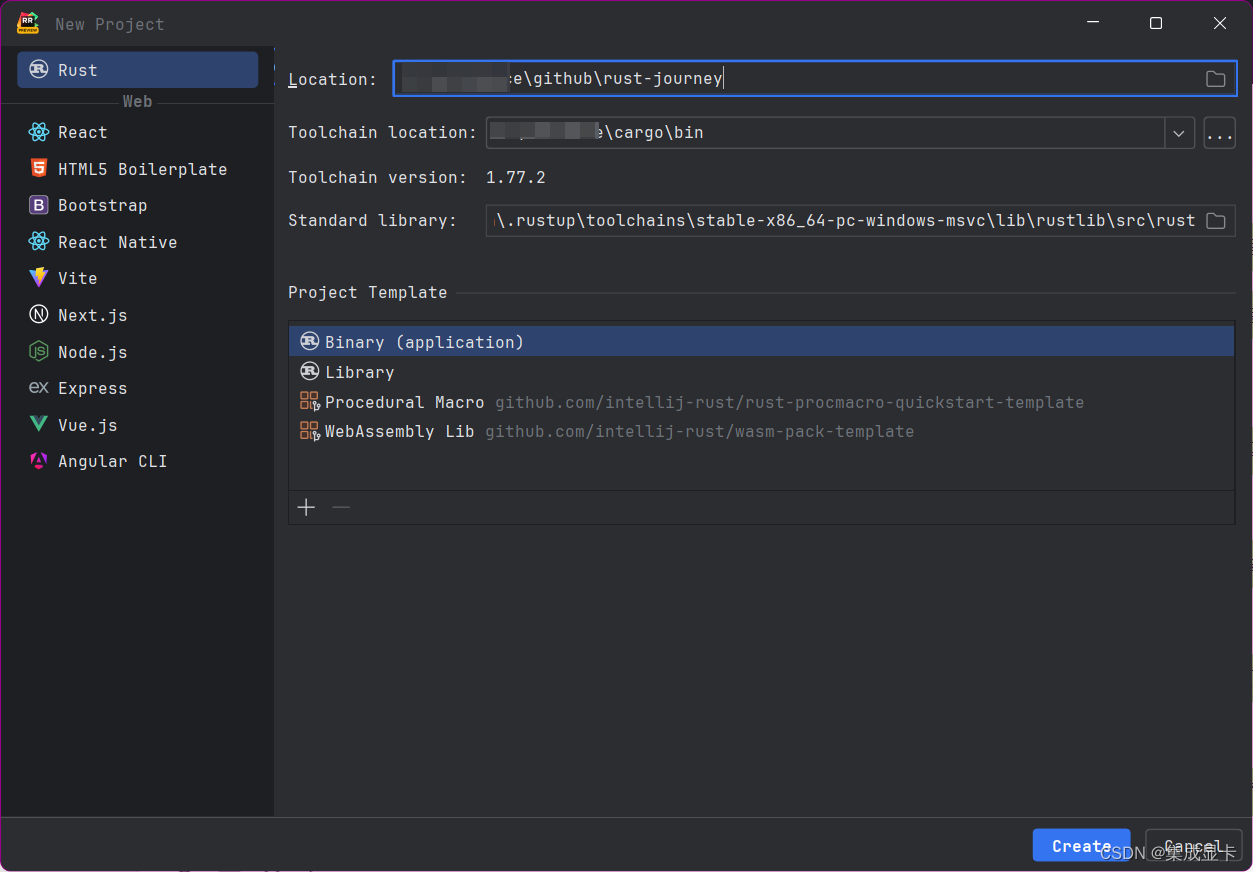Select the Express project type
The image size is (1253, 872).
click(x=92, y=388)
